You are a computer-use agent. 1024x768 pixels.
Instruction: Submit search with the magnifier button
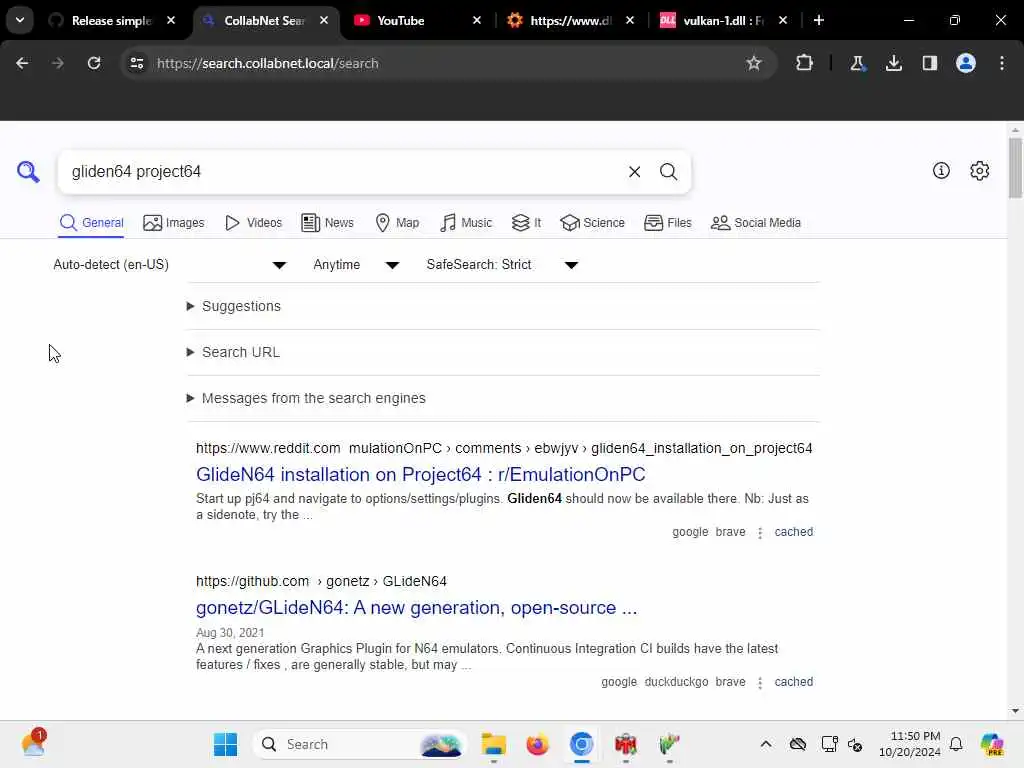(x=668, y=172)
